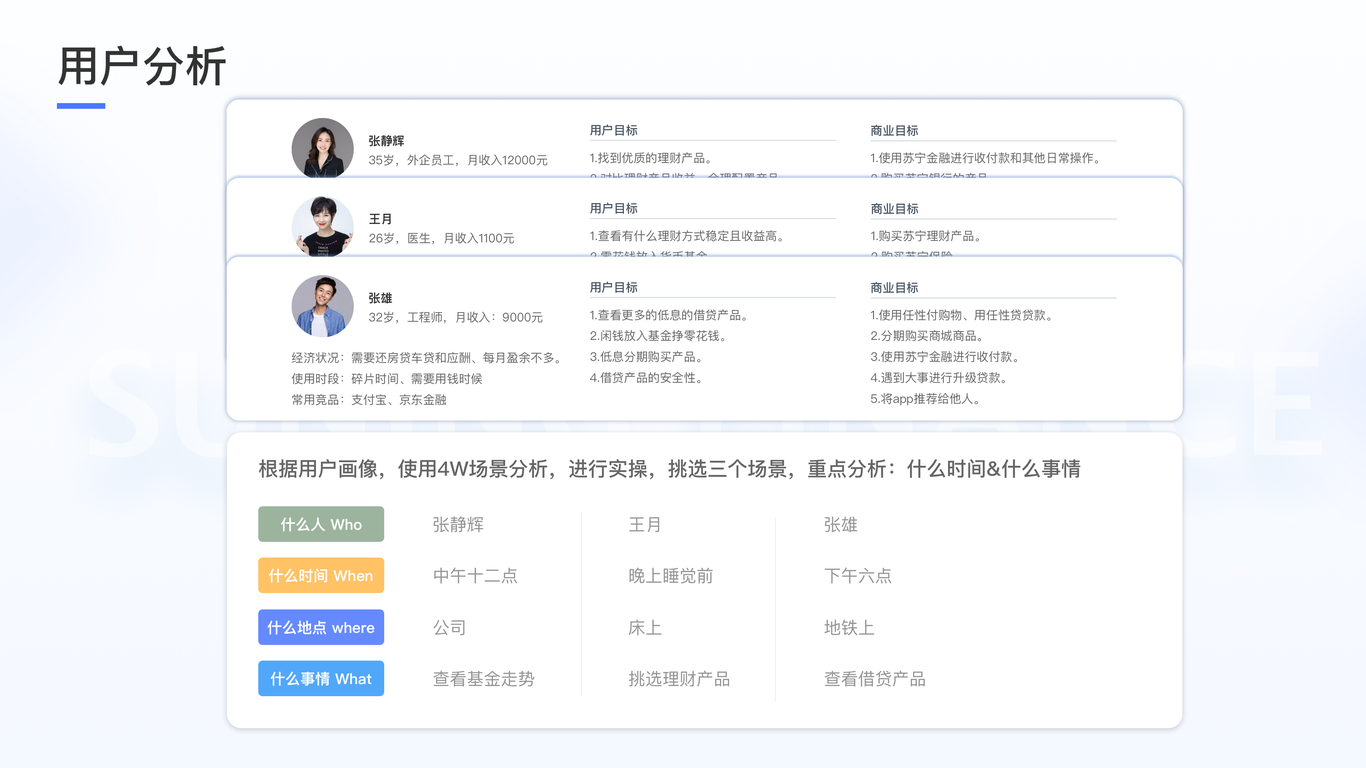1366x768 pixels.
Task: Click the line 4.借贷产品的安全性。
Action: (646, 378)
